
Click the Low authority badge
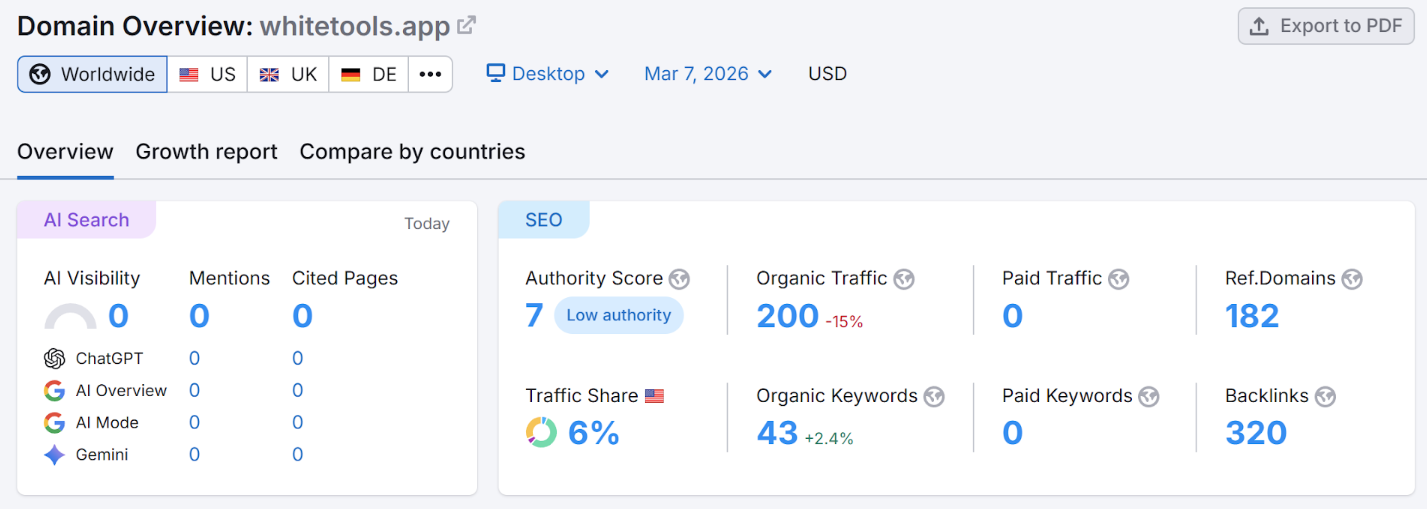click(618, 315)
